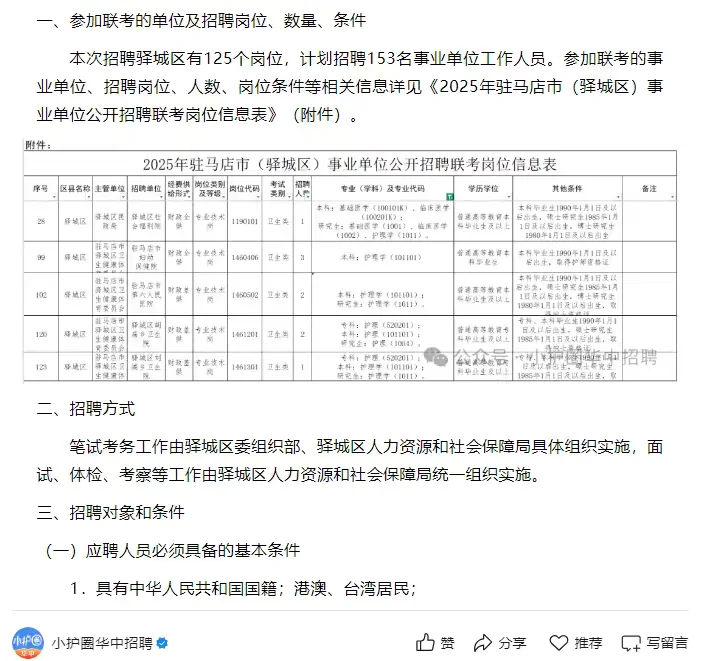The height and width of the screenshot is (661, 706).
Task: Click the table title 2025年驻马店市（驿城区）事业单位公开招聘联考岗位信息表
Action: coord(350,164)
